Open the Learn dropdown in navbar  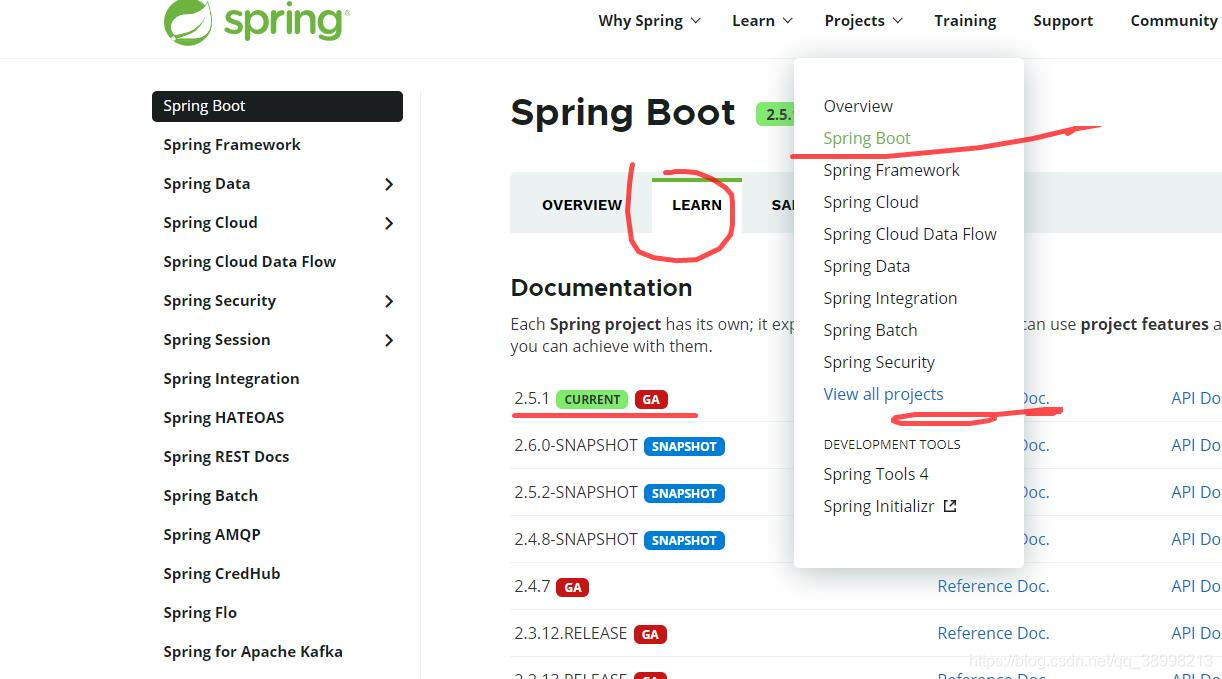[762, 20]
